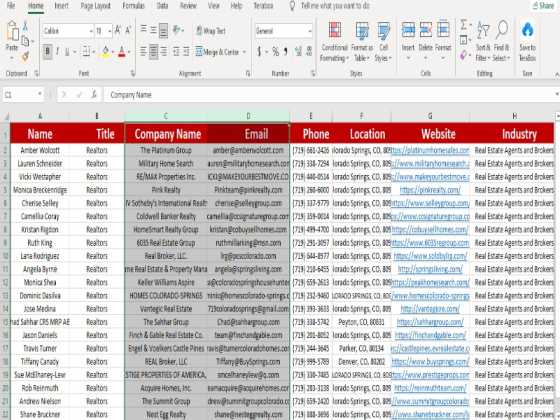Open the font name dropdown
The height and width of the screenshot is (420, 560).
pos(91,31)
